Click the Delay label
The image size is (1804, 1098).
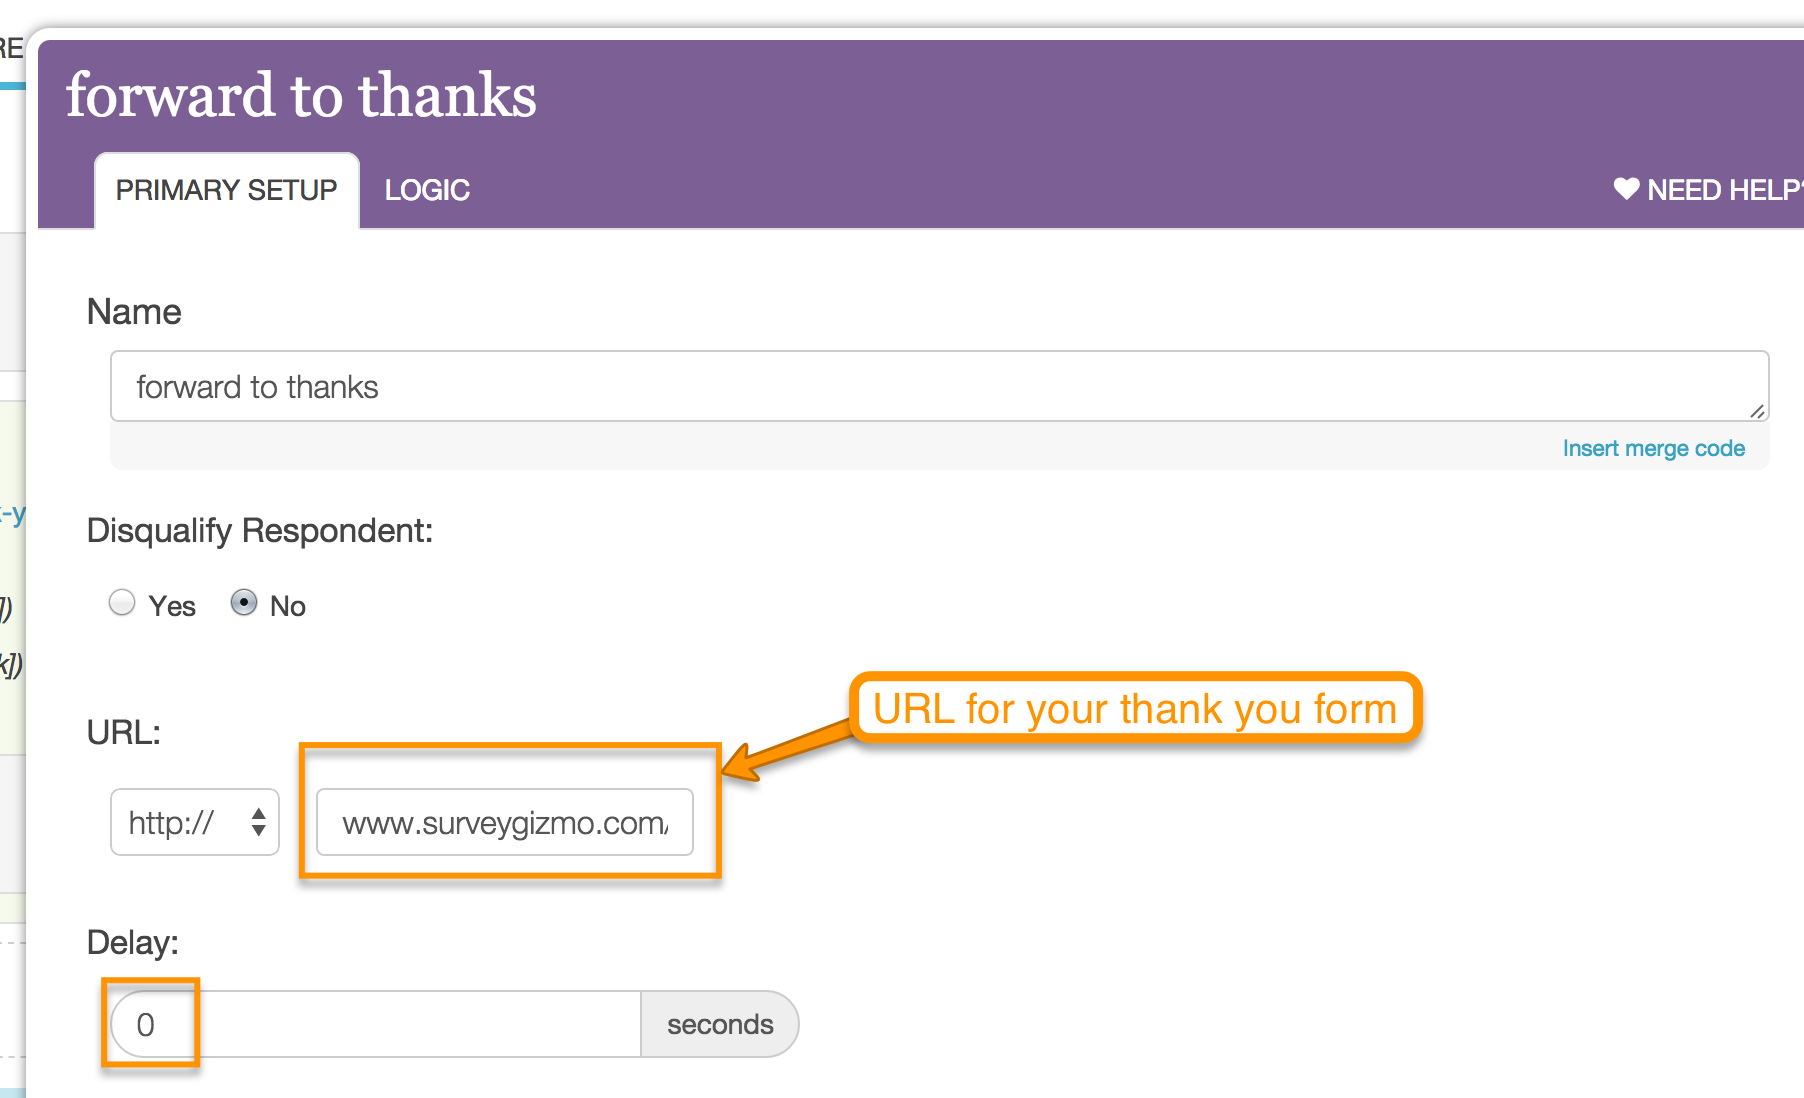(x=133, y=942)
